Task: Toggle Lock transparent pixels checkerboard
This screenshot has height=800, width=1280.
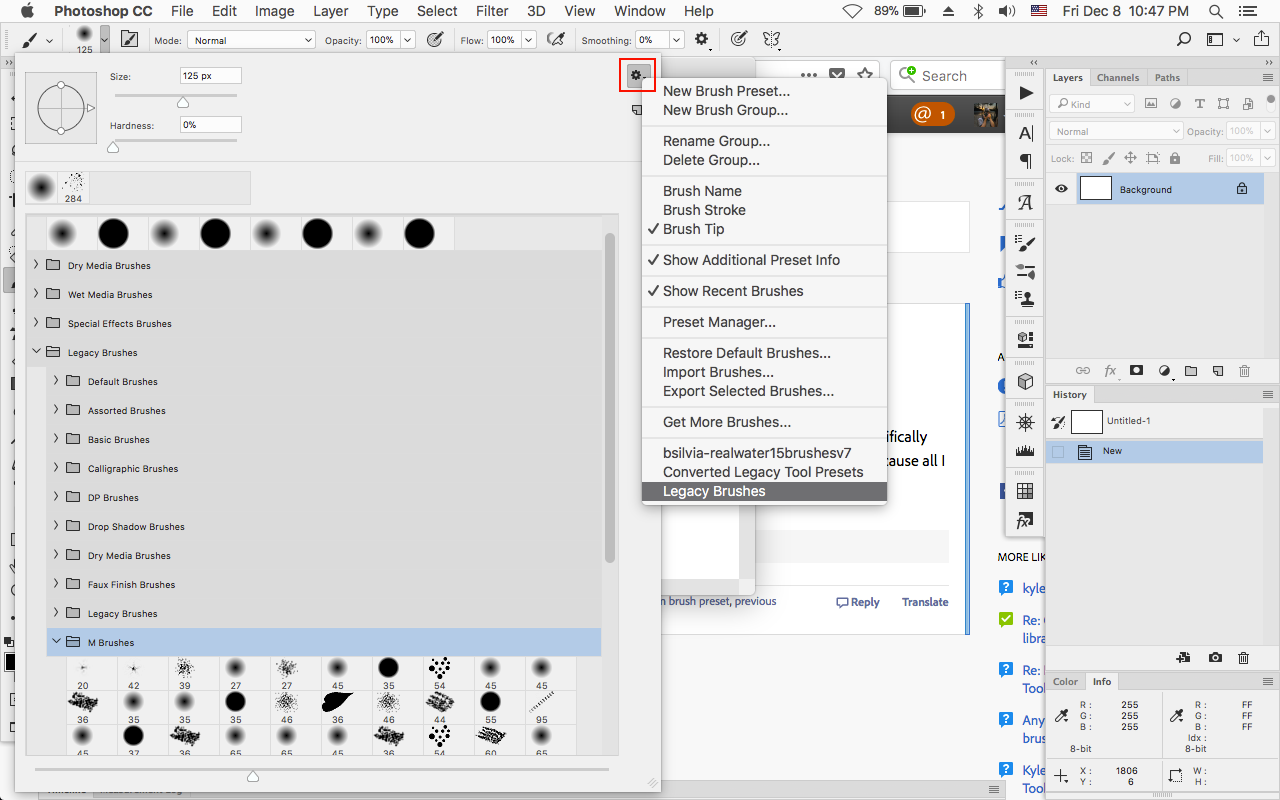Action: 1086,158
